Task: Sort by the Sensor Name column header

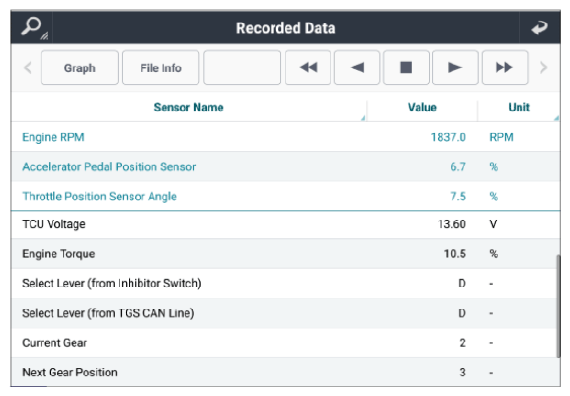Action: click(188, 107)
